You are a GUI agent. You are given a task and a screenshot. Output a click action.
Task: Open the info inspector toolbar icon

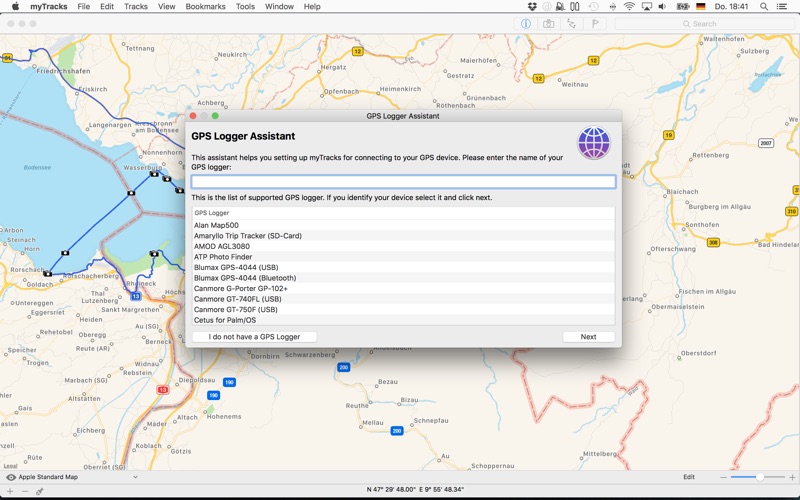point(526,23)
